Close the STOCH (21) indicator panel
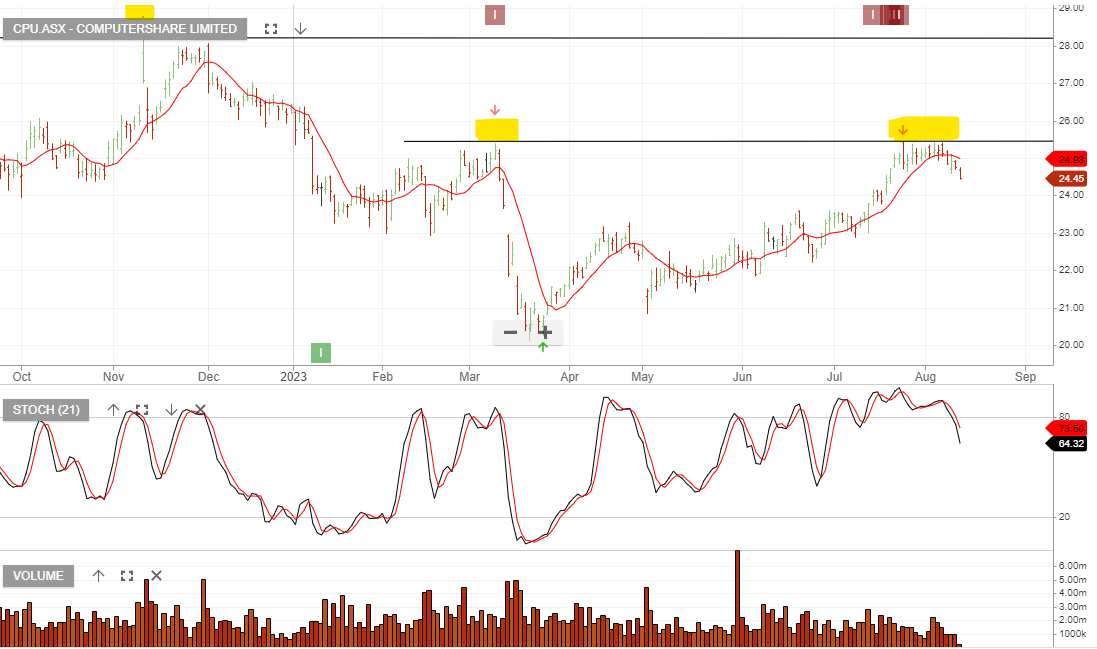This screenshot has width=1097, height=649. [x=200, y=409]
